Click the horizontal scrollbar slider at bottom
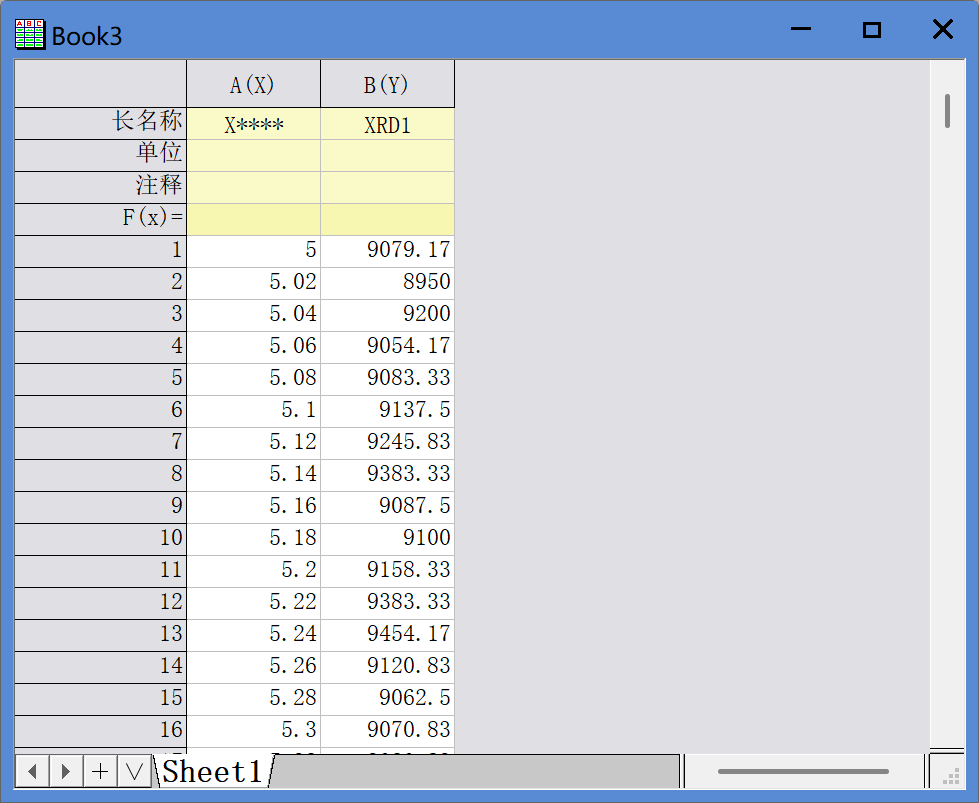The height and width of the screenshot is (803, 979). [x=803, y=771]
